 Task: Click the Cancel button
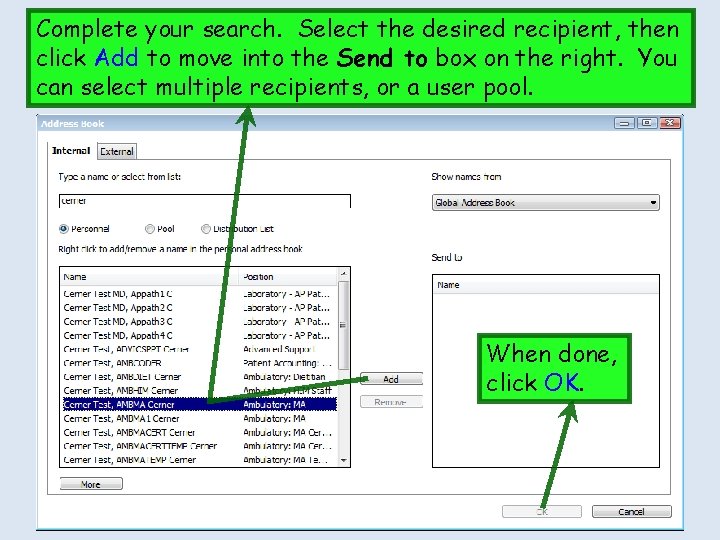coord(631,512)
